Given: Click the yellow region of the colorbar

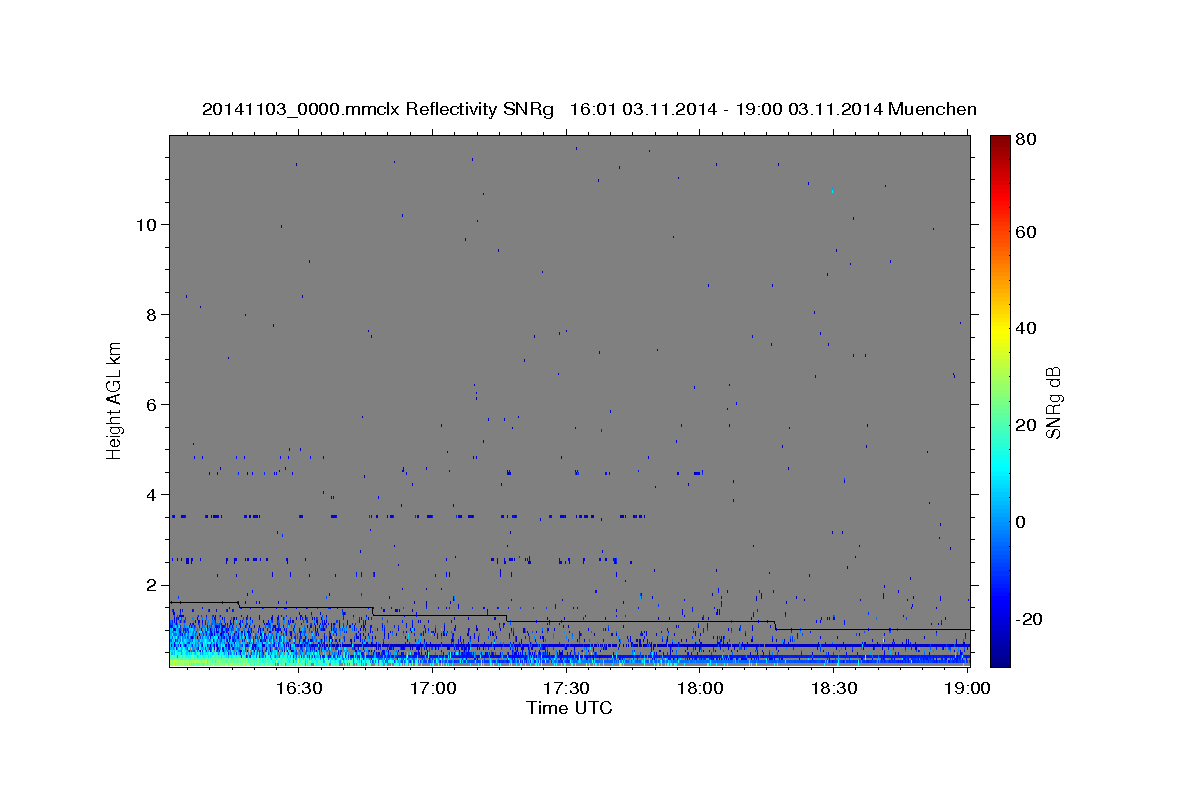Looking at the screenshot, I should [1000, 330].
